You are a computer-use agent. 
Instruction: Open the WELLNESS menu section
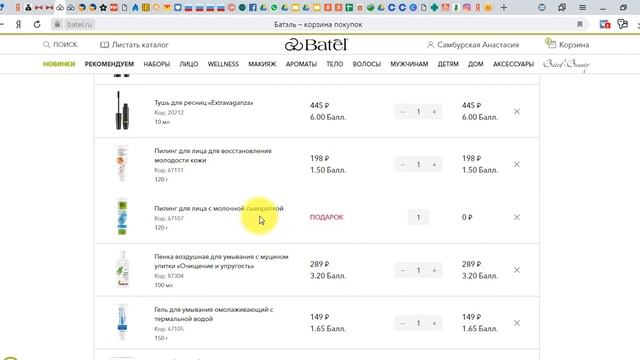coord(223,64)
